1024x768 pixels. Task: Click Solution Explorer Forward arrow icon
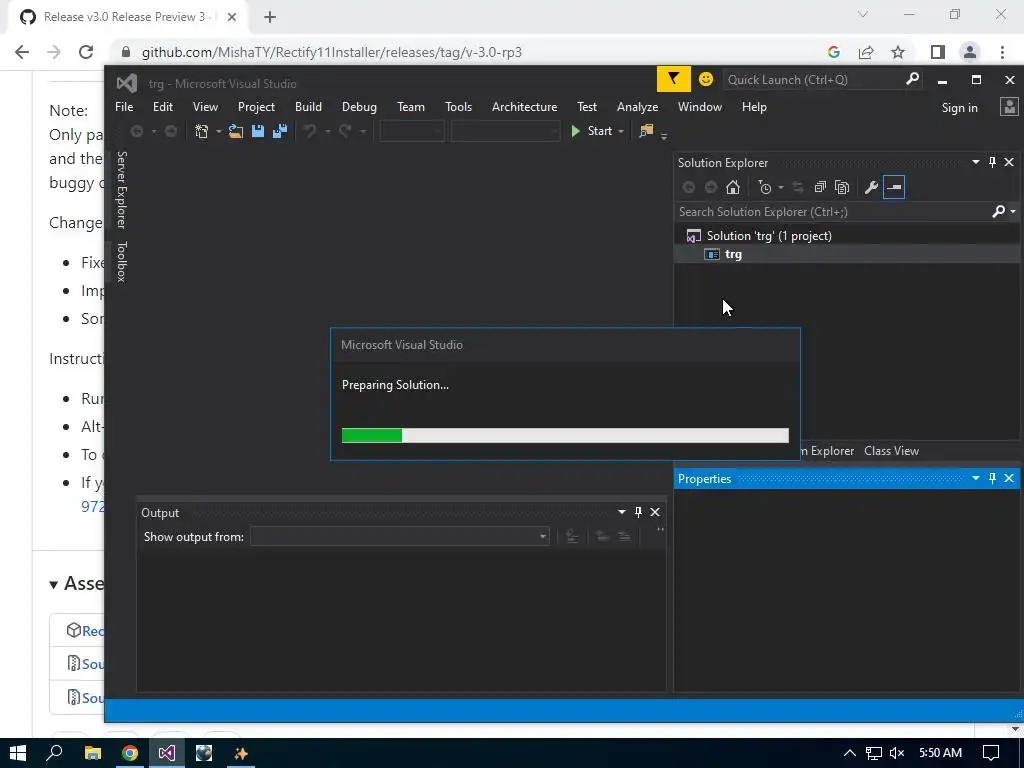click(x=711, y=187)
